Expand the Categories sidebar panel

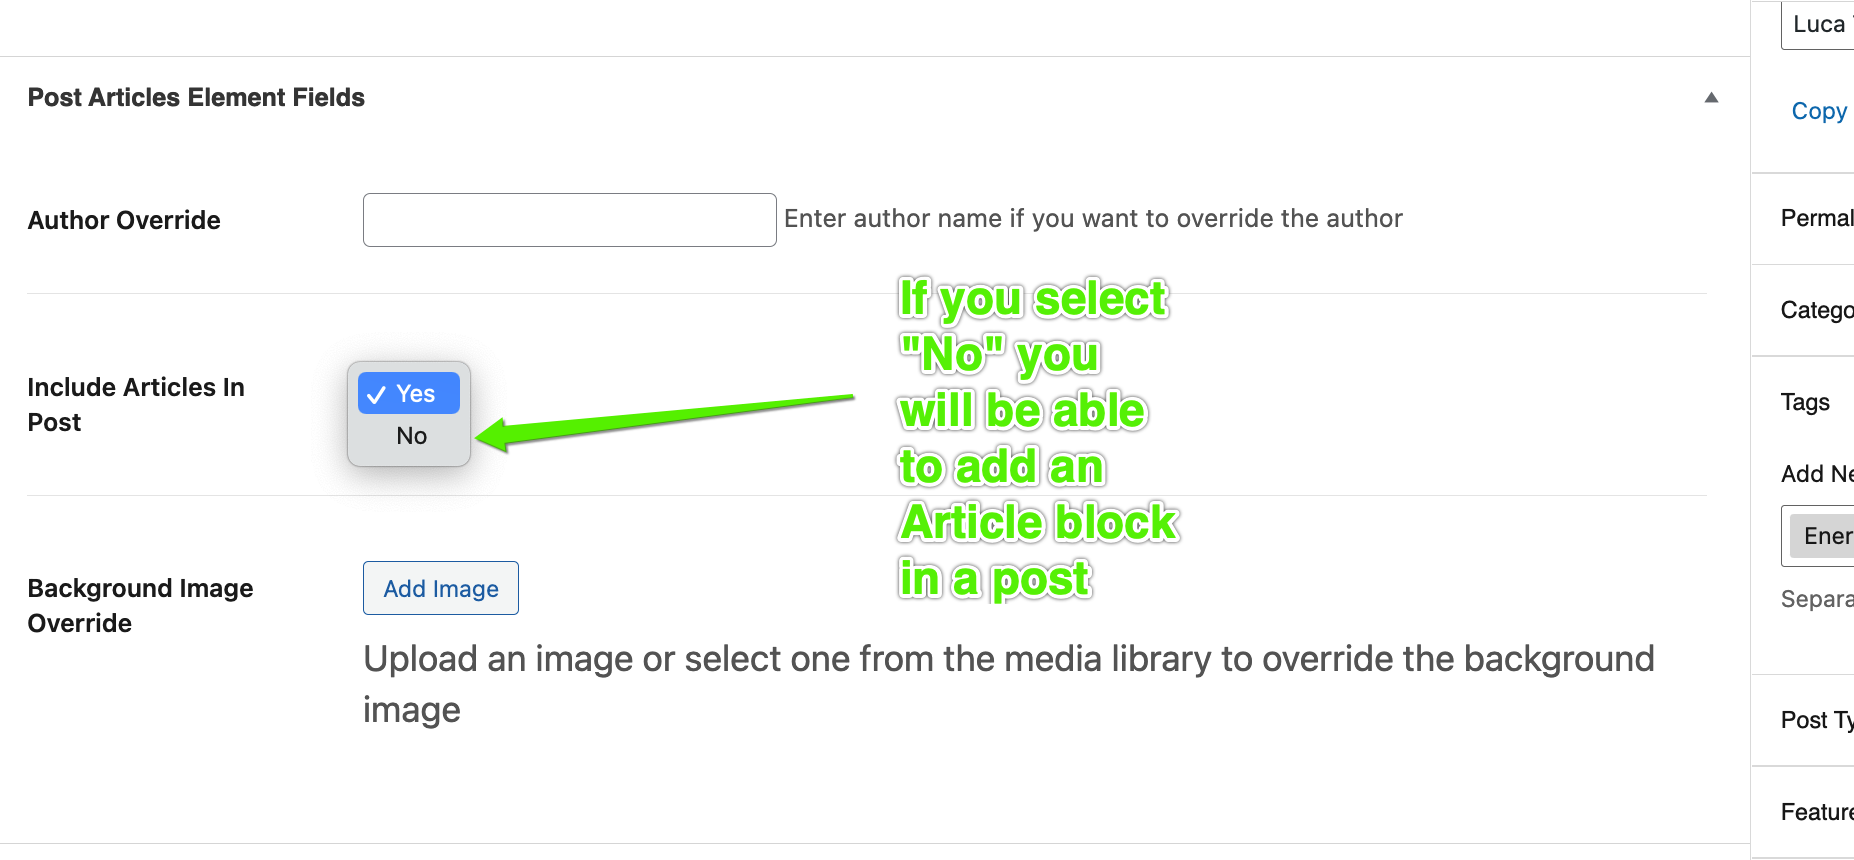1817,310
